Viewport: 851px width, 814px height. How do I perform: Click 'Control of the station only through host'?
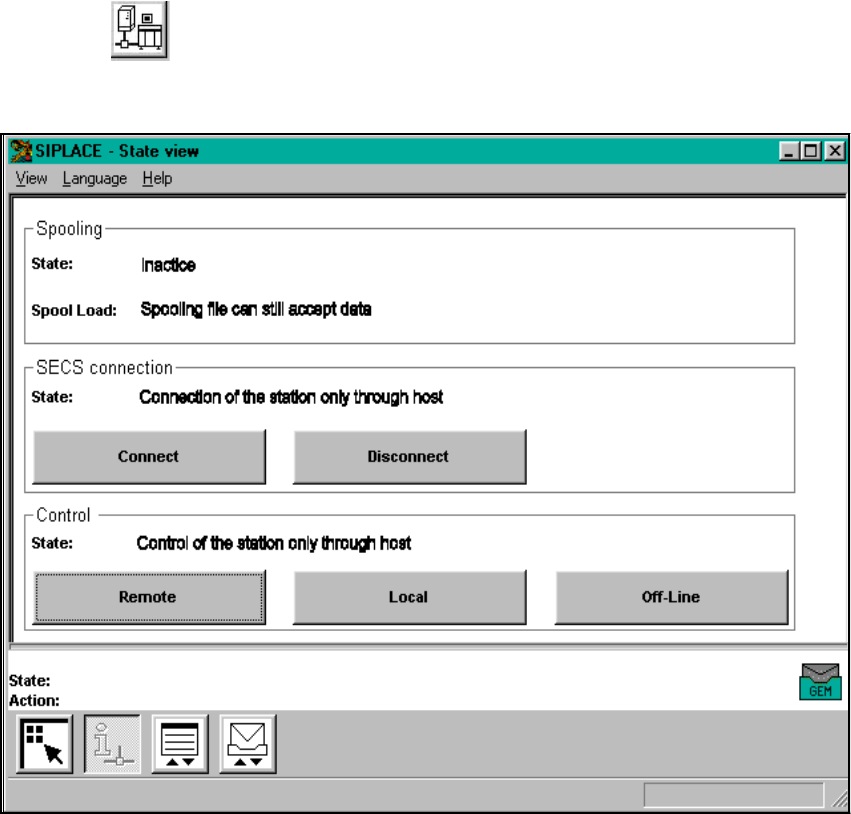pos(274,543)
